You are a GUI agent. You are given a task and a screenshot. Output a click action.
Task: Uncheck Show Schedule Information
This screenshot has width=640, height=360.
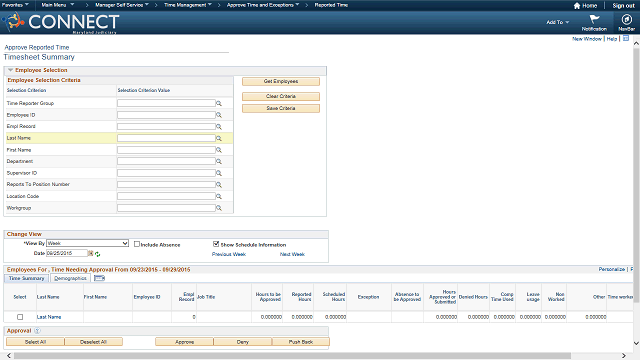click(216, 244)
